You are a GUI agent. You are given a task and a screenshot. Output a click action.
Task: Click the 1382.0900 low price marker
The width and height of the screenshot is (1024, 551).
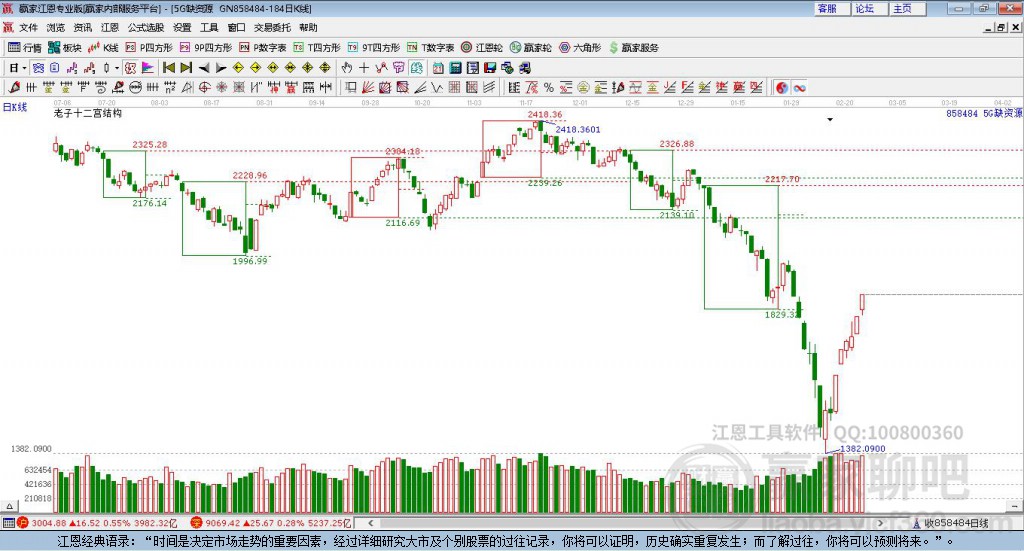(x=863, y=449)
